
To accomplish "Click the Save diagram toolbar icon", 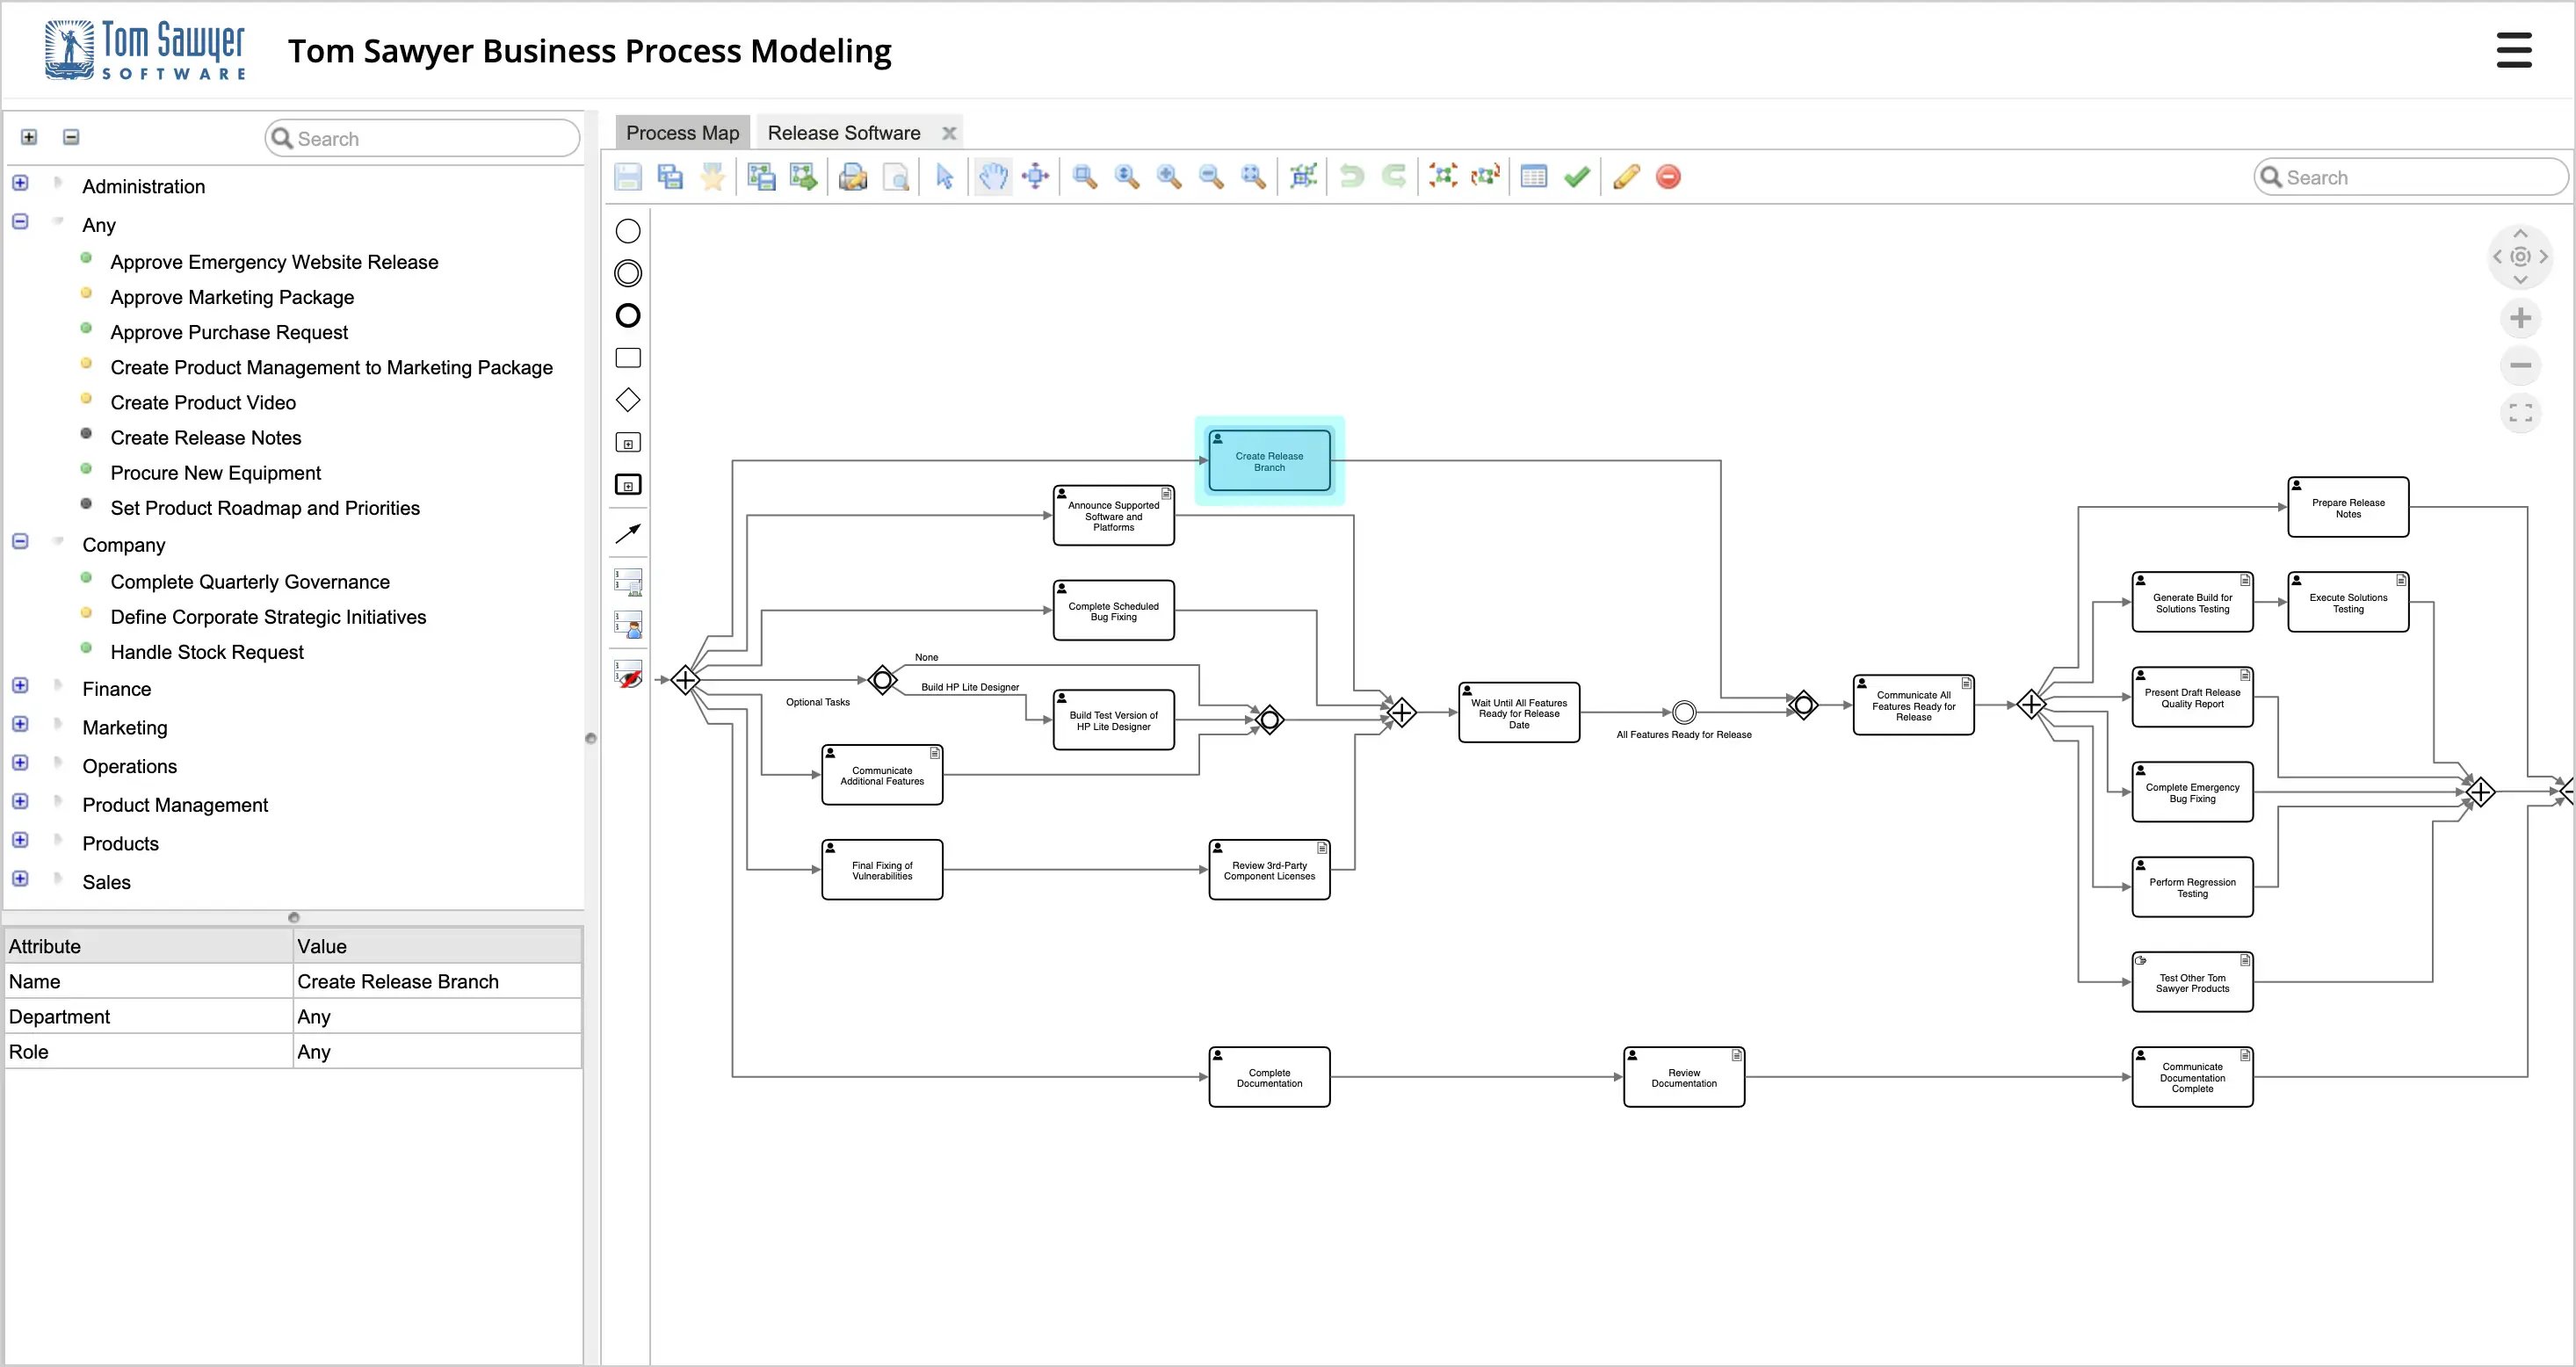I will (x=628, y=177).
